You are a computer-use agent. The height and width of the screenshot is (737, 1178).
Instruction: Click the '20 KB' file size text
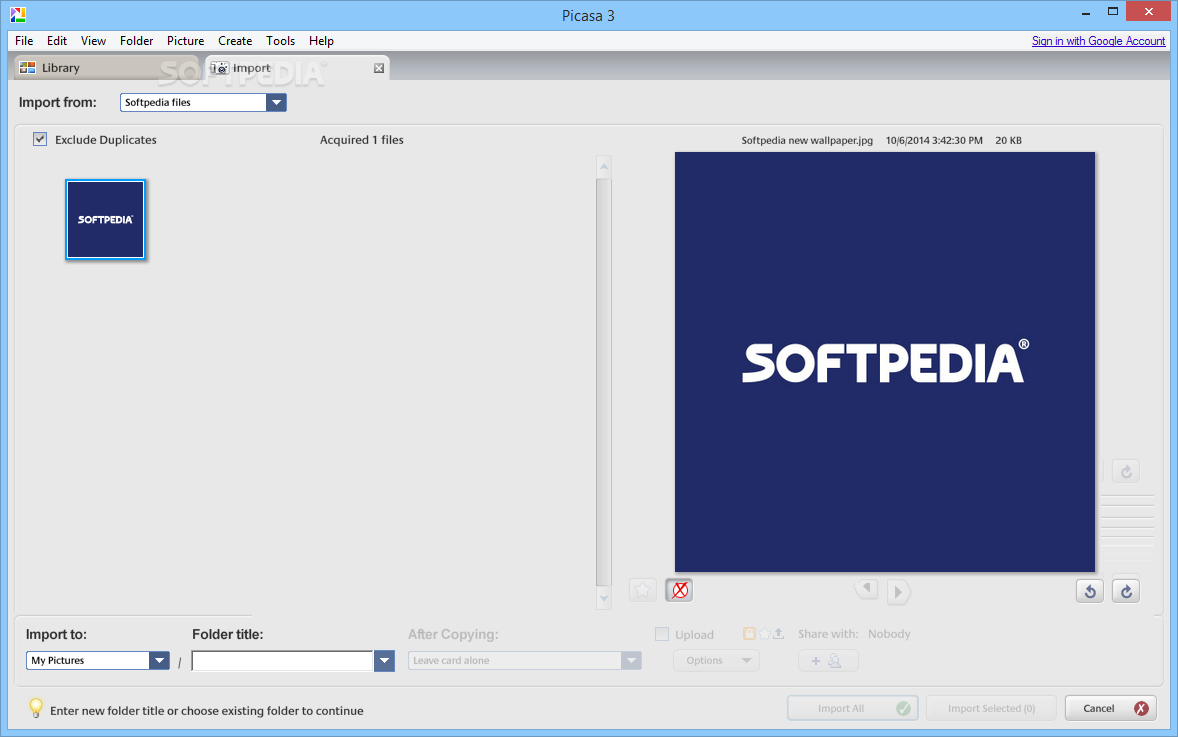[x=1008, y=140]
